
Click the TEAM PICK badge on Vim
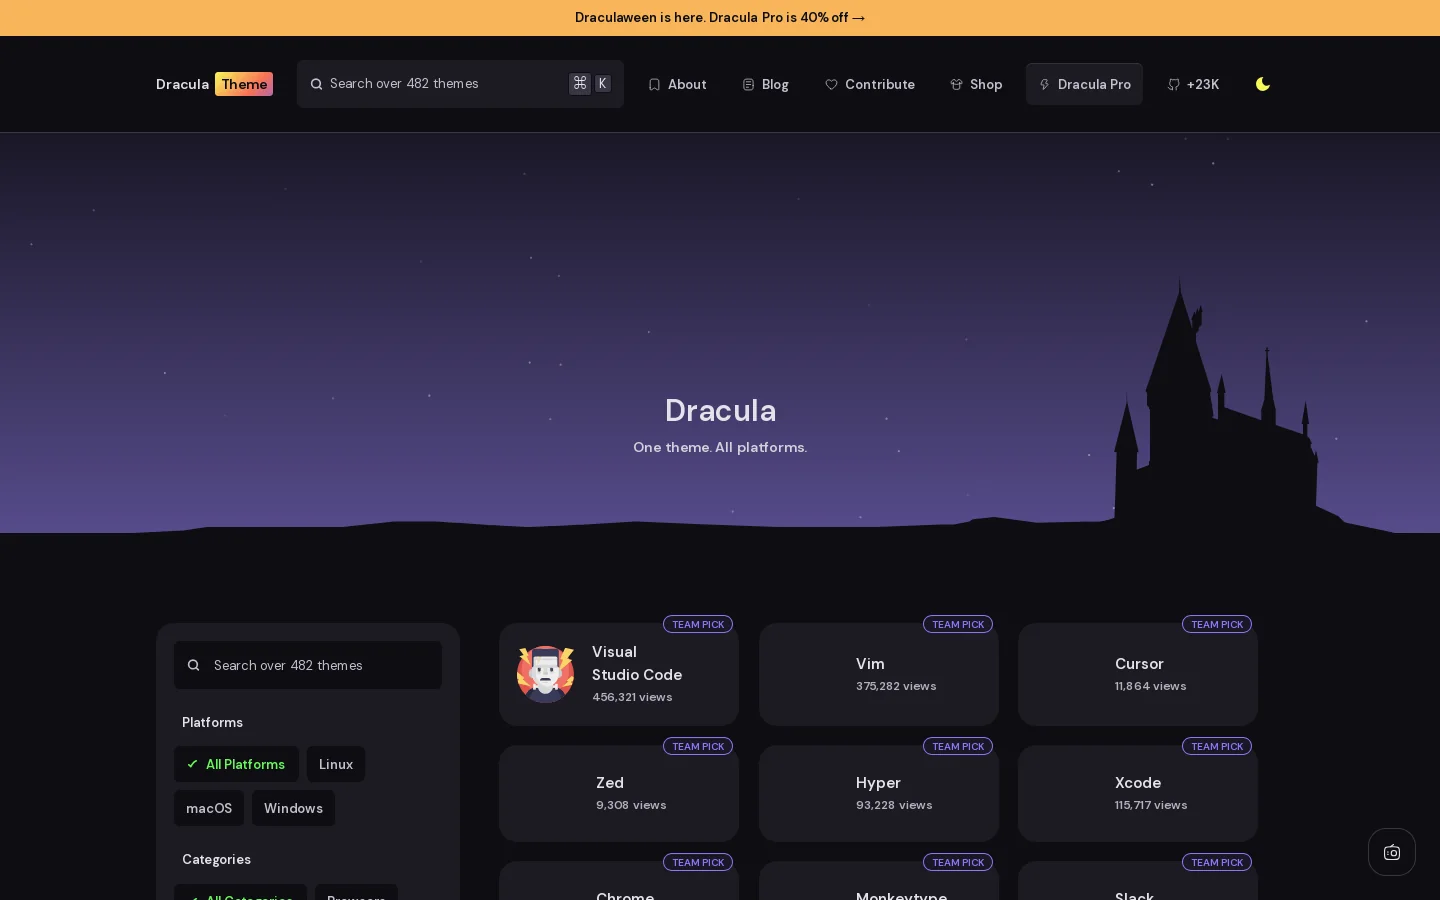958,624
